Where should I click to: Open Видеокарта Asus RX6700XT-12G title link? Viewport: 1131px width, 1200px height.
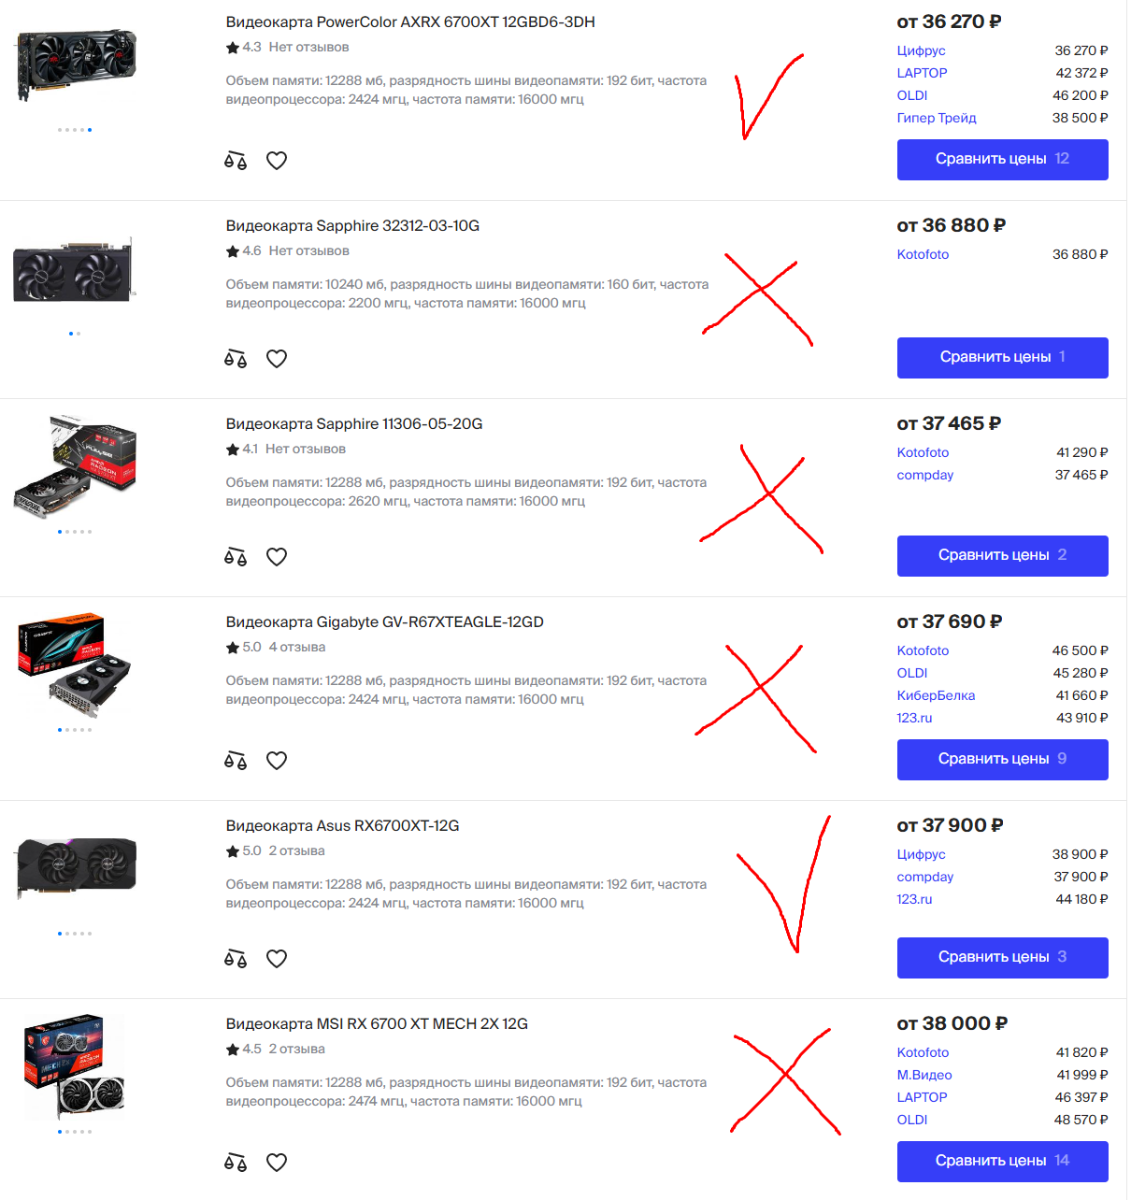point(343,826)
